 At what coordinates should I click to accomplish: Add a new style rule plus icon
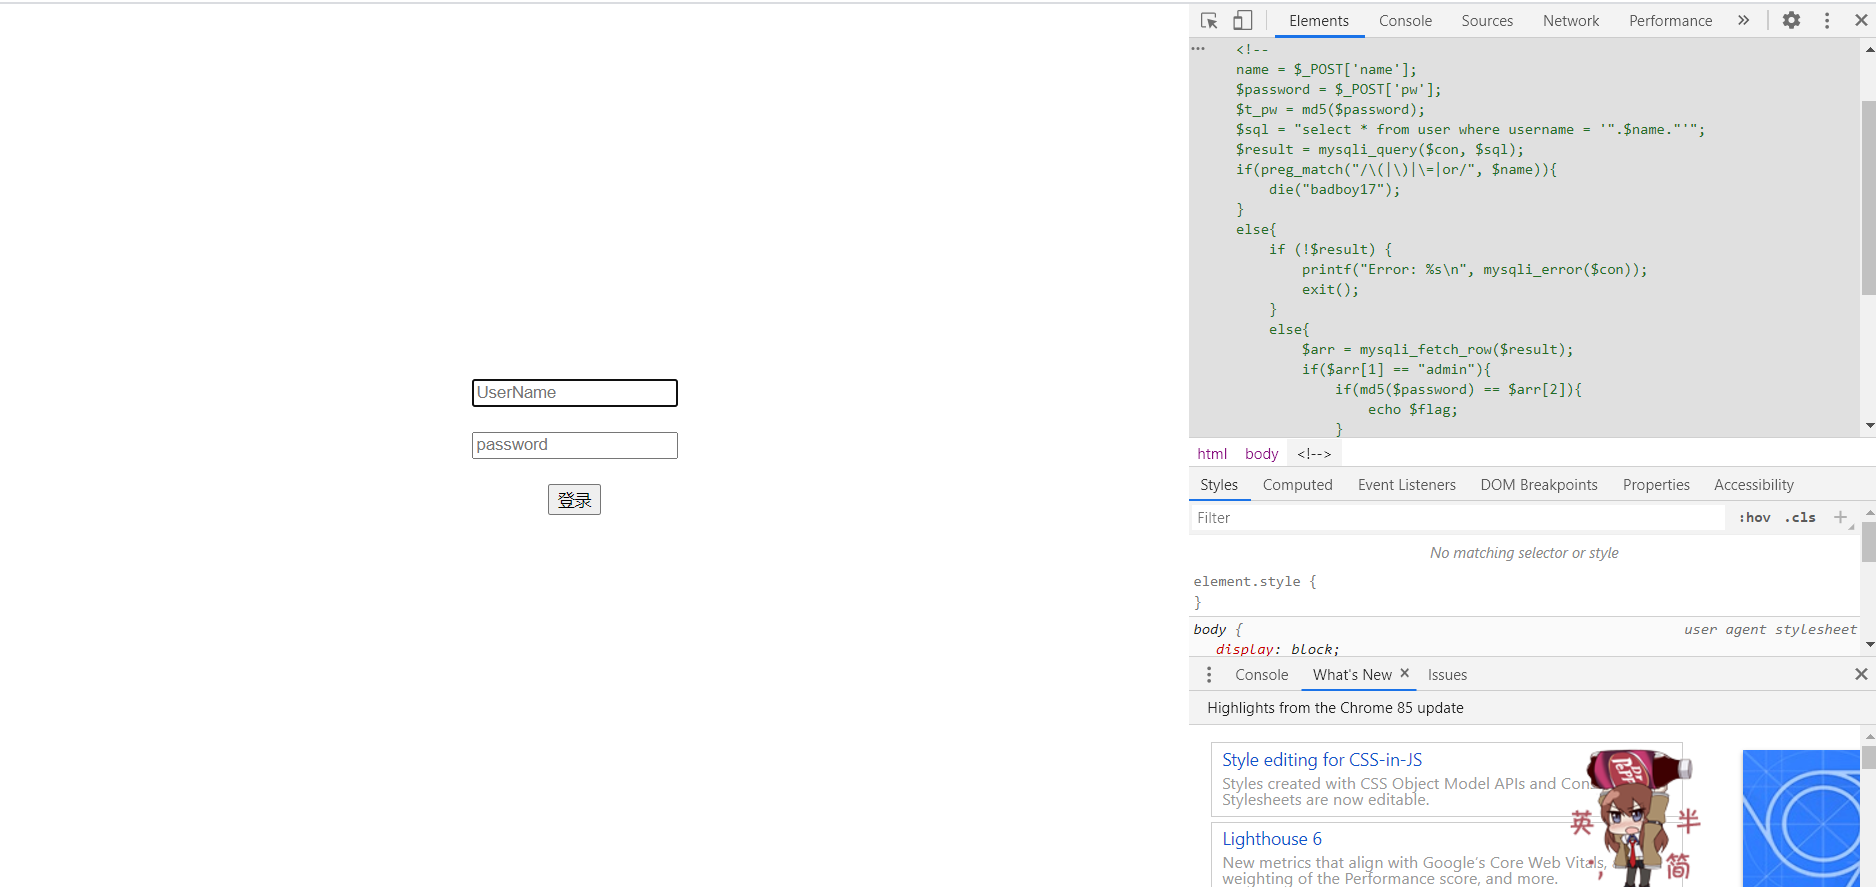[x=1840, y=517]
